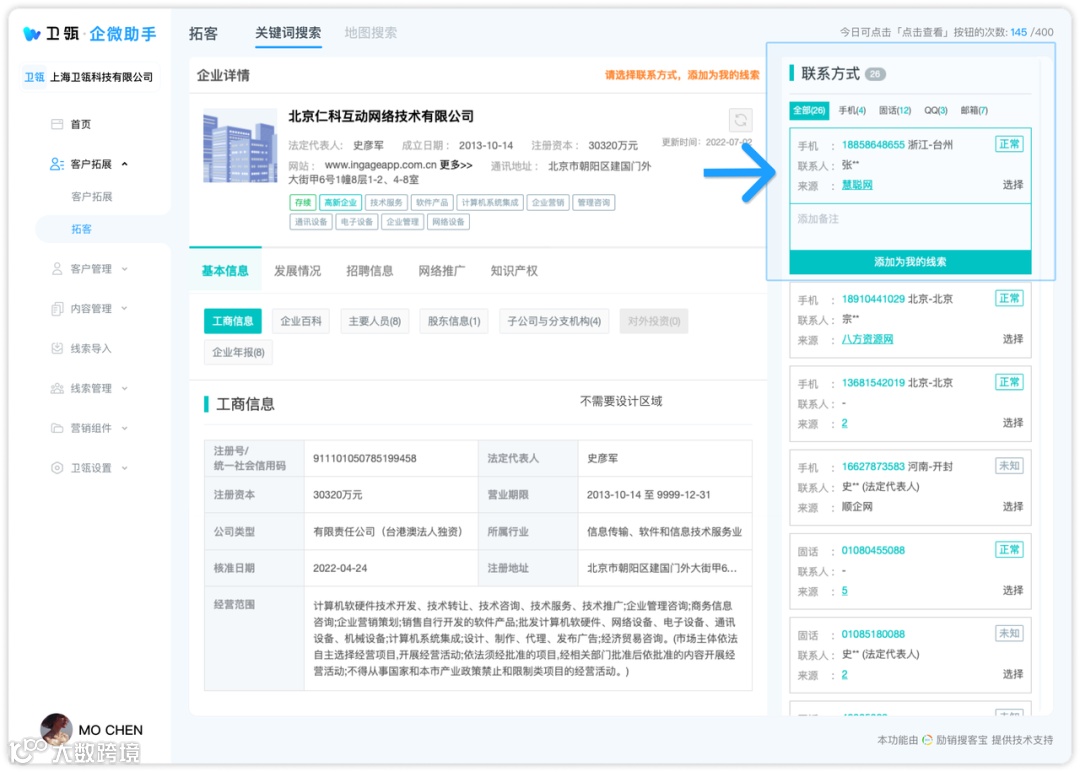1080x772 pixels.
Task: Open the 八方资源网 source link
Action: coord(867,340)
